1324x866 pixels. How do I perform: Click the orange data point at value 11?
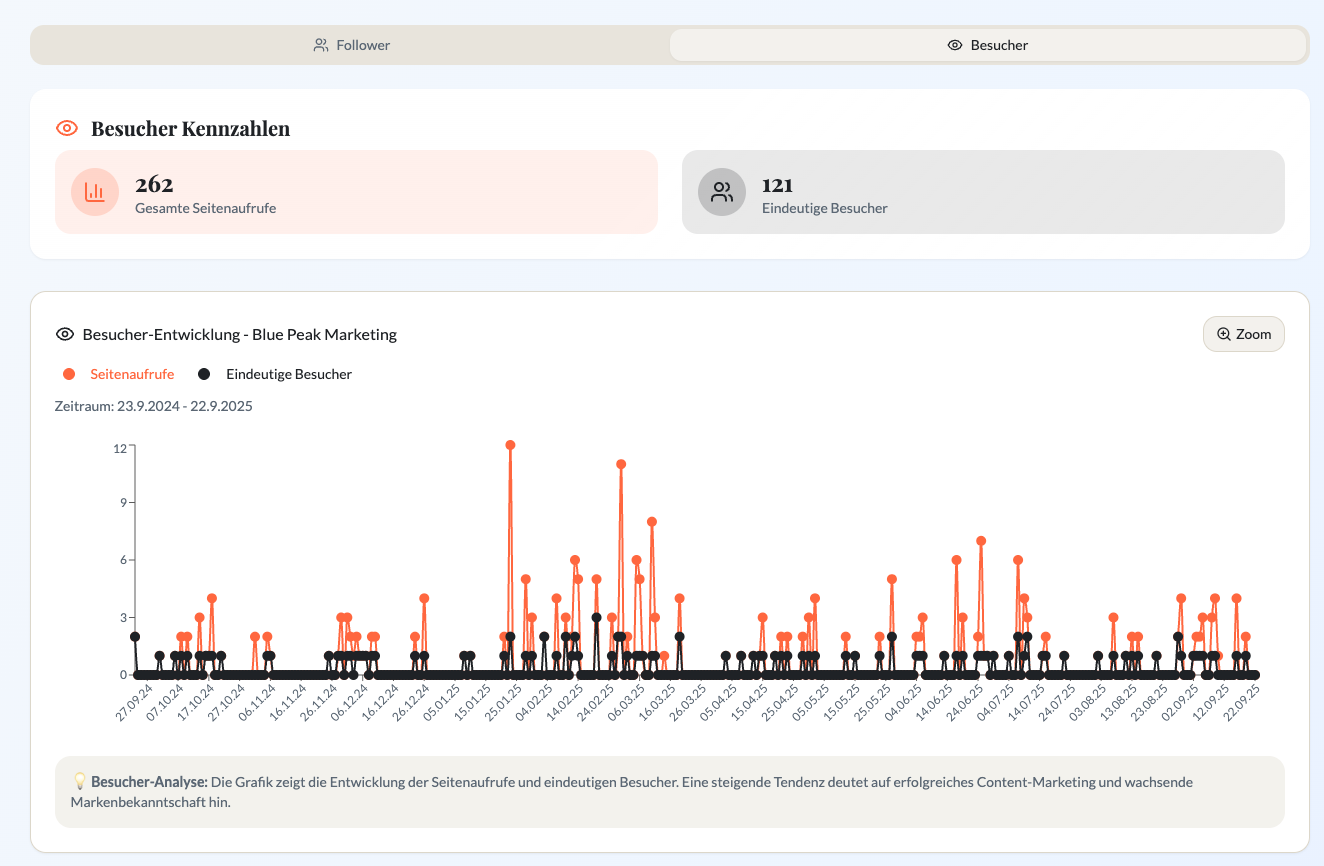(x=621, y=464)
